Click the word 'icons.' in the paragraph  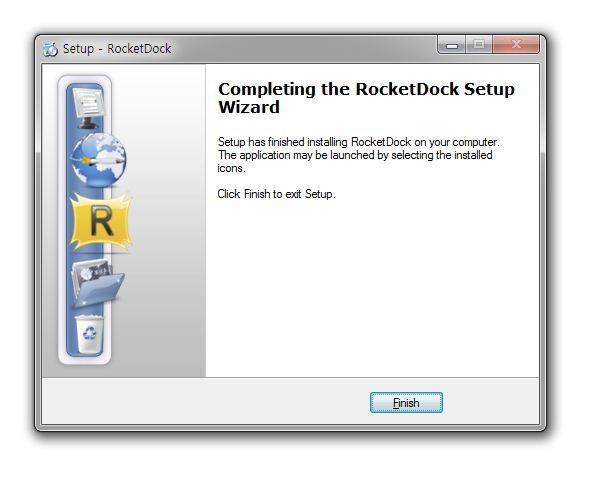tap(231, 168)
